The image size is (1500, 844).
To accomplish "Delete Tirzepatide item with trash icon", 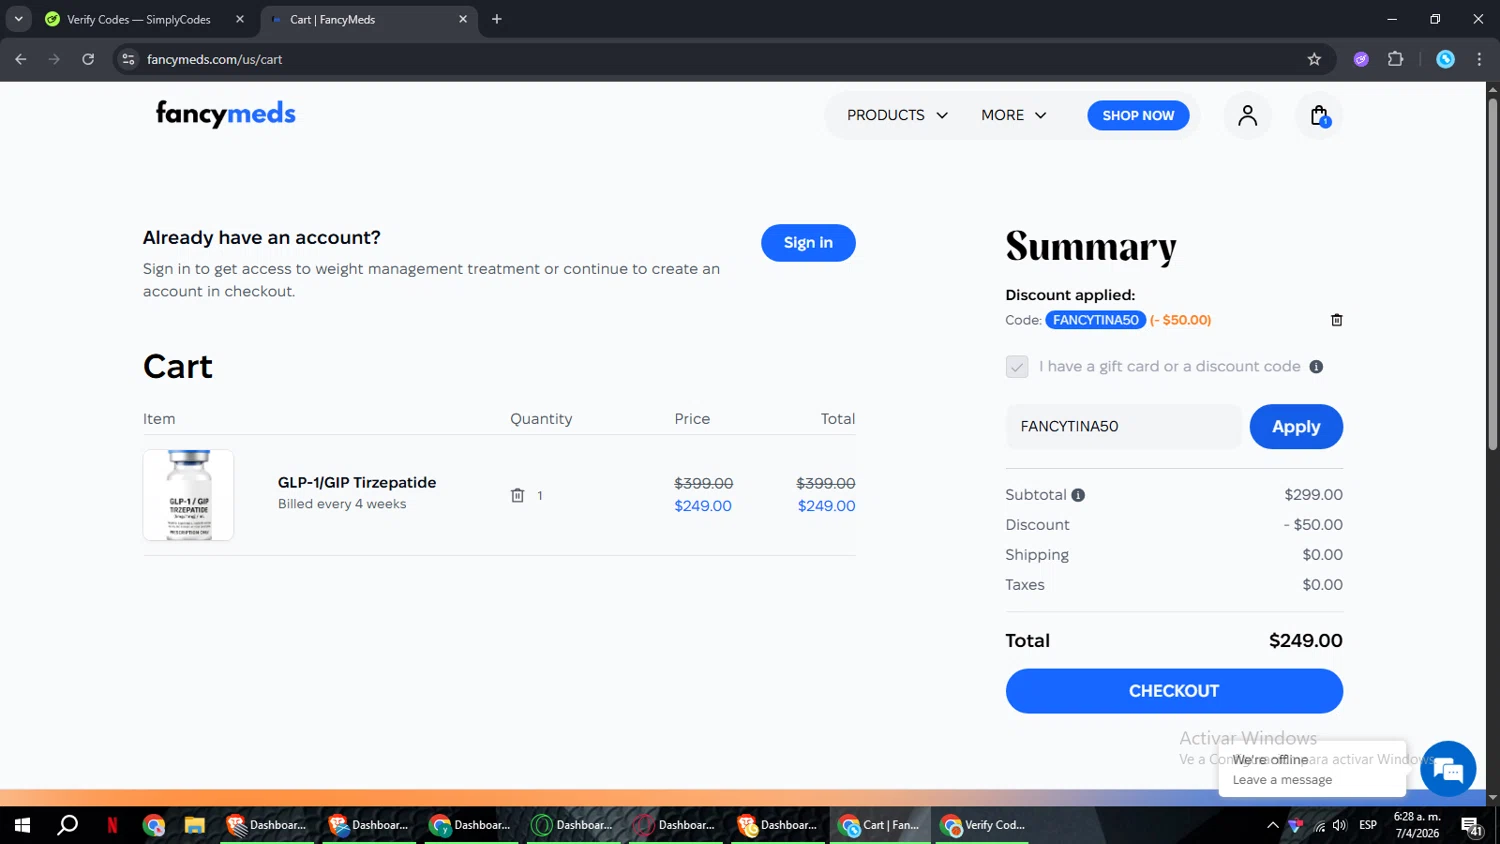I will 517,495.
